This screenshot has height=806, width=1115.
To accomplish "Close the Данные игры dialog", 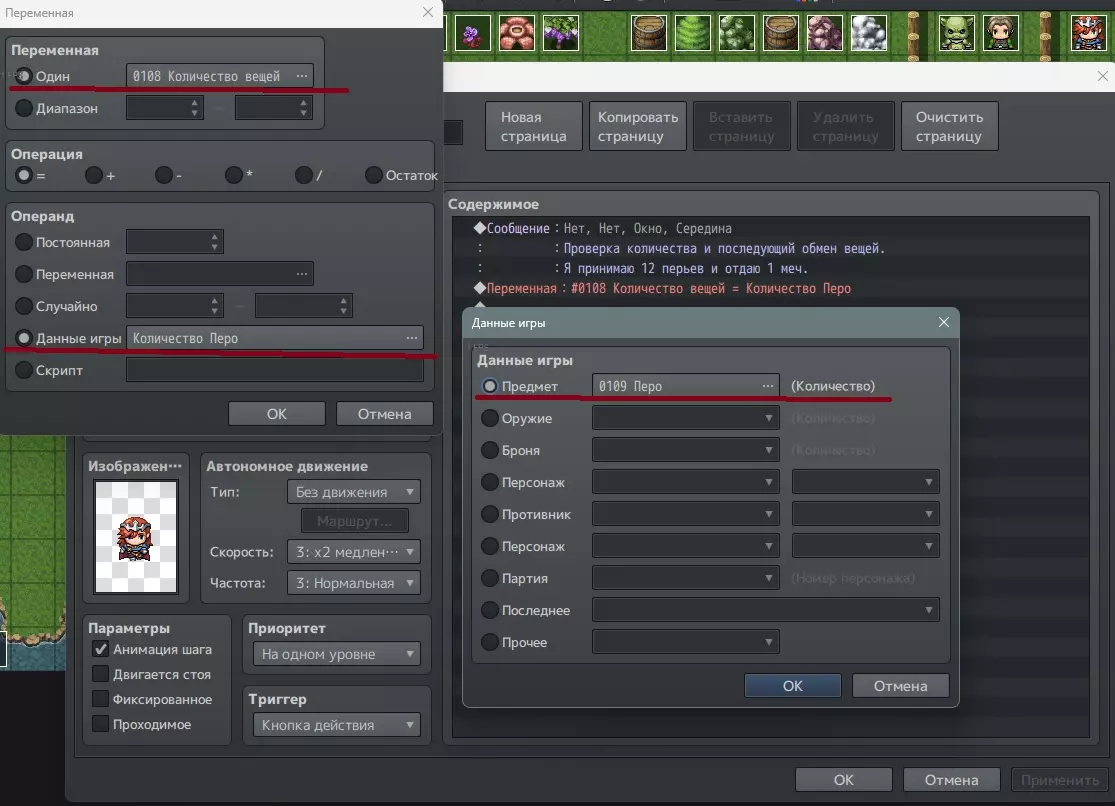I will [944, 322].
